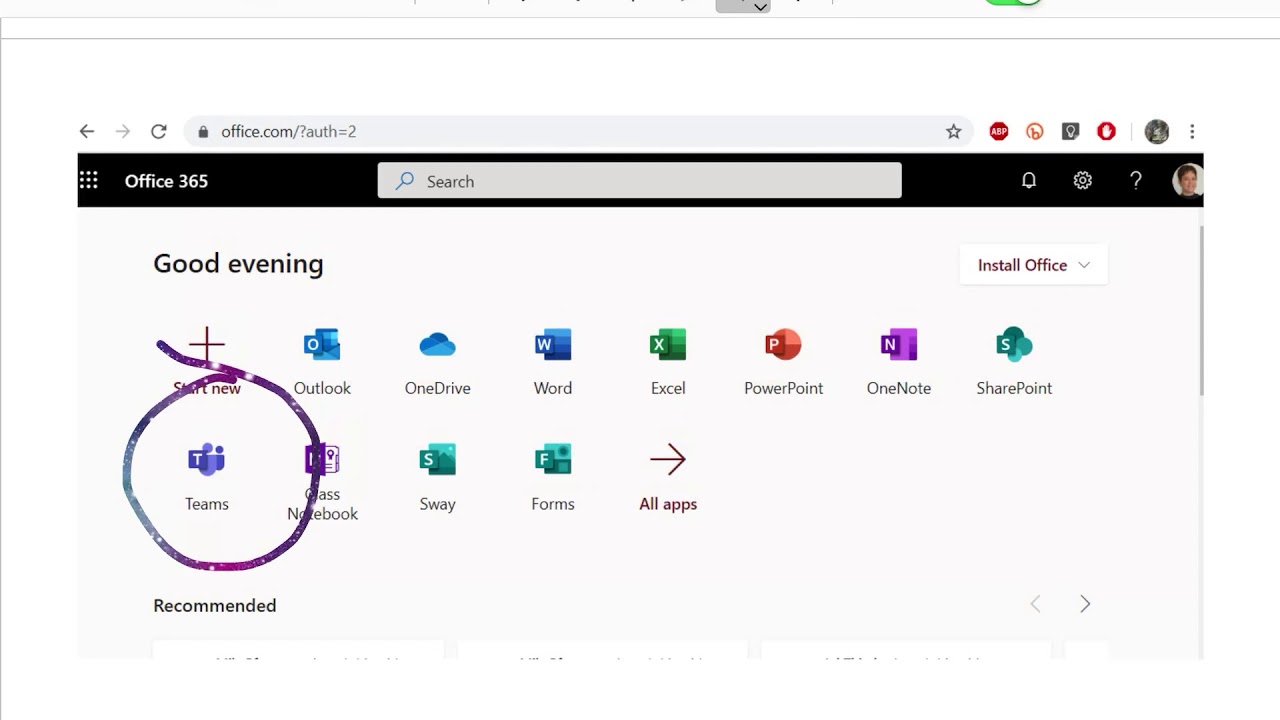1280x720 pixels.
Task: Reload the office.com page
Action: (158, 131)
